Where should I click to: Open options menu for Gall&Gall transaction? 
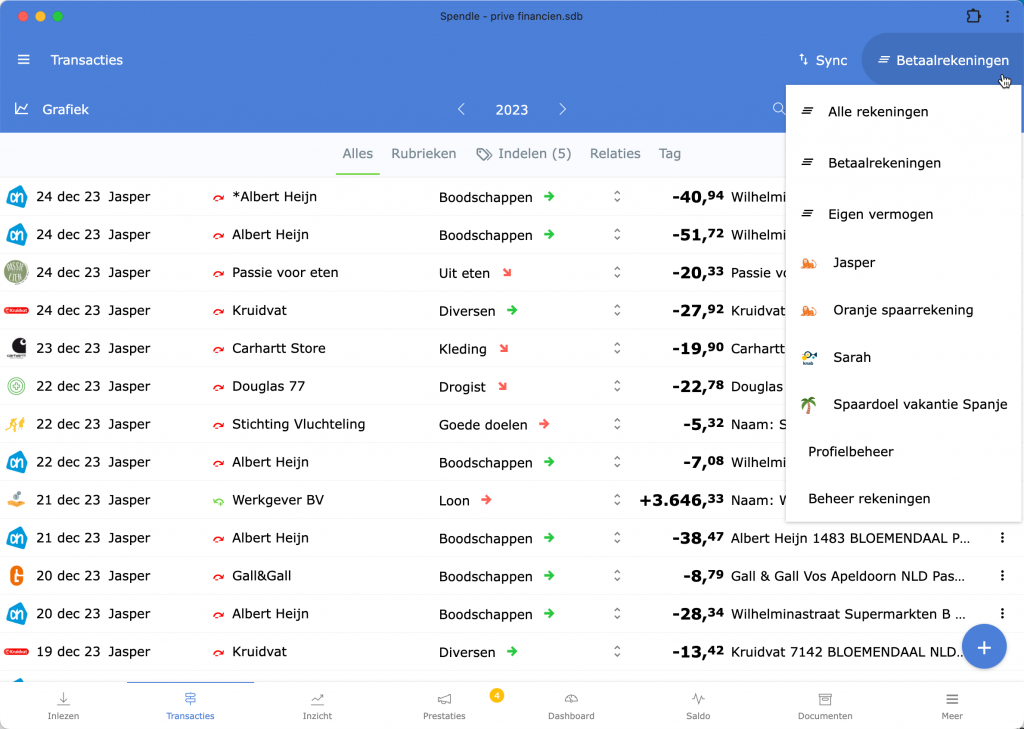(x=1002, y=576)
